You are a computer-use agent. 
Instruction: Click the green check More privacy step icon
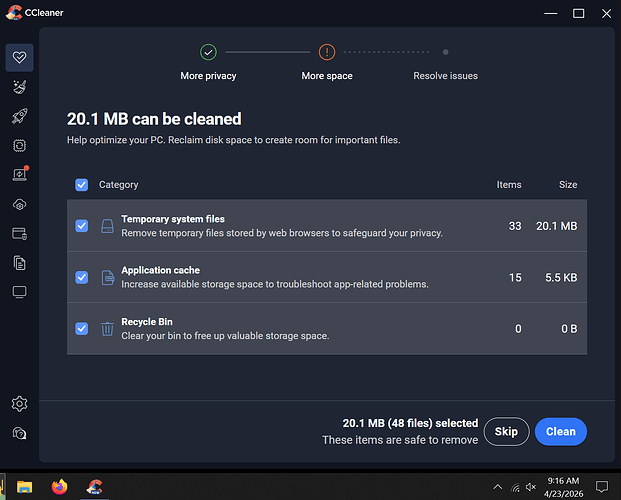208,52
